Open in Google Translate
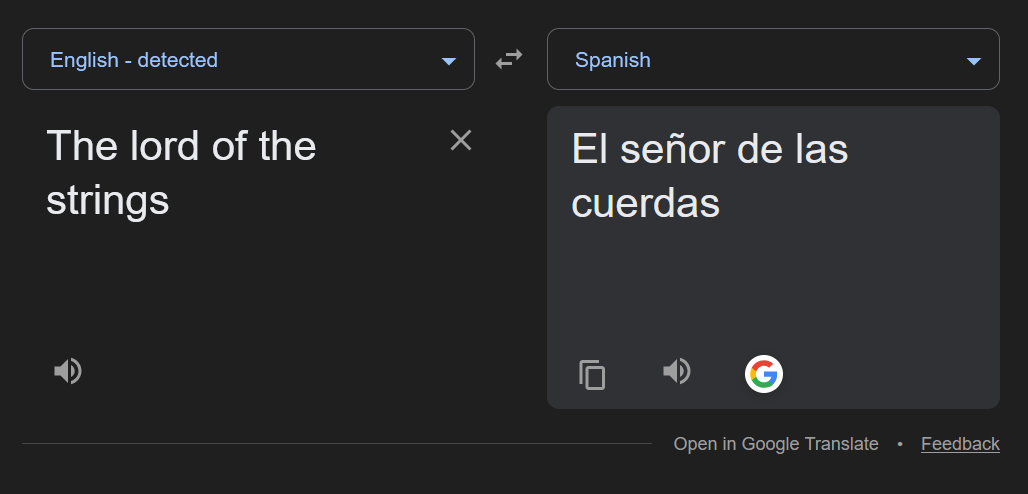 point(775,444)
